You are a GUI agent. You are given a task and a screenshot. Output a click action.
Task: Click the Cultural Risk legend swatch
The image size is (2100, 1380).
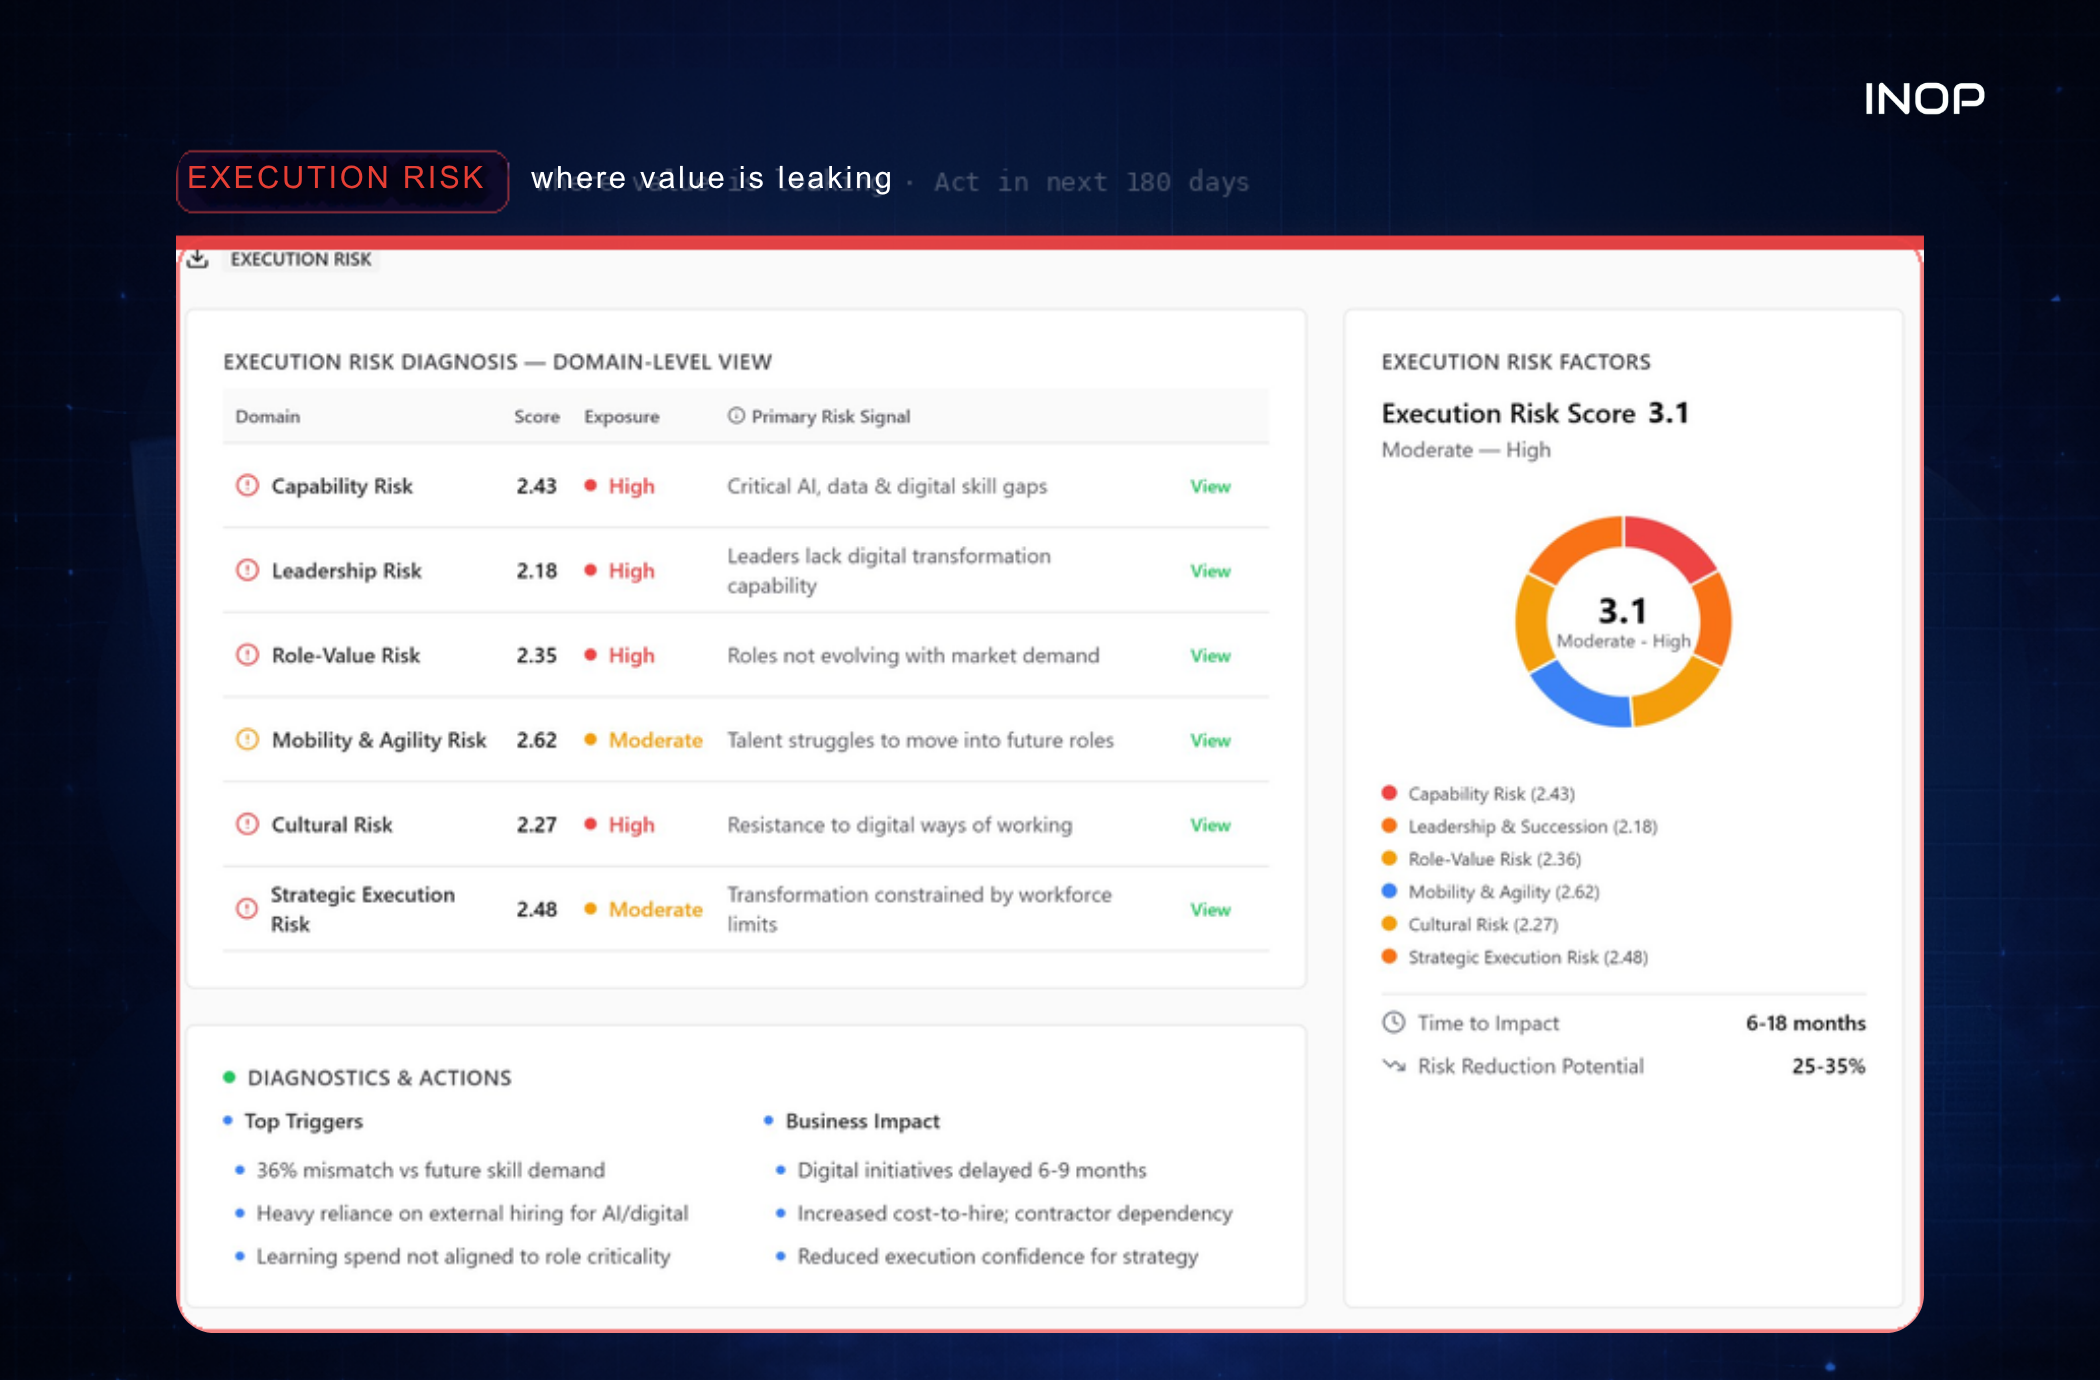click(x=1389, y=924)
